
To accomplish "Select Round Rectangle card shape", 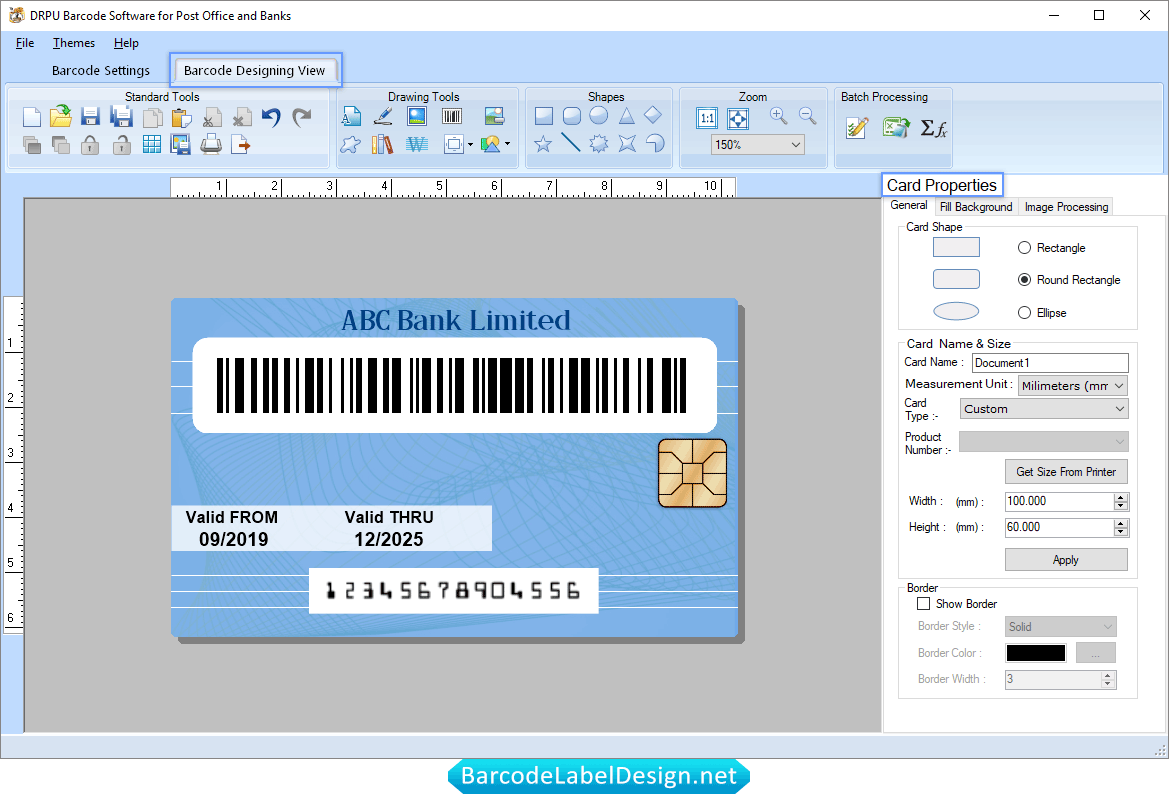I will (1024, 280).
